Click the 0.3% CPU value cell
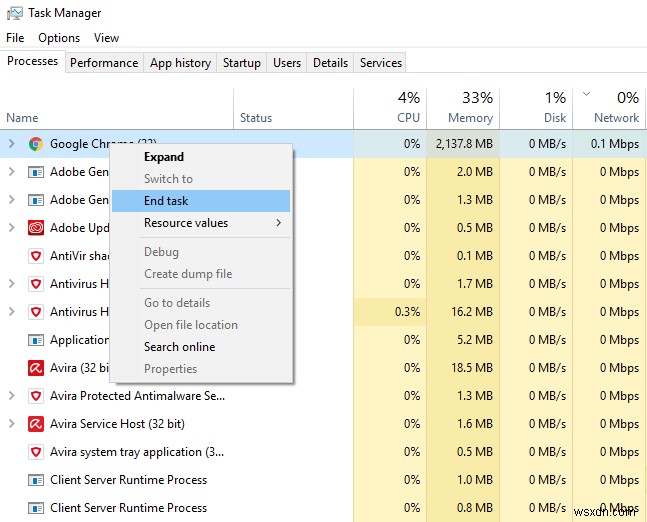This screenshot has width=647, height=522. 390,312
